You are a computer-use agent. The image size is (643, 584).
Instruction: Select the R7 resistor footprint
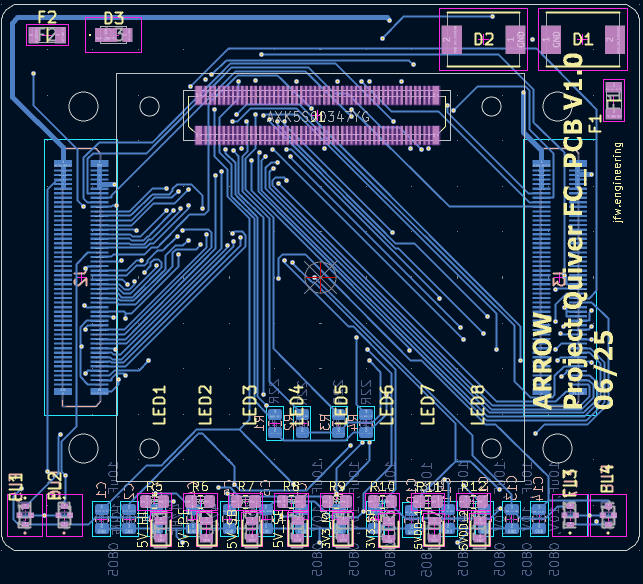246,502
